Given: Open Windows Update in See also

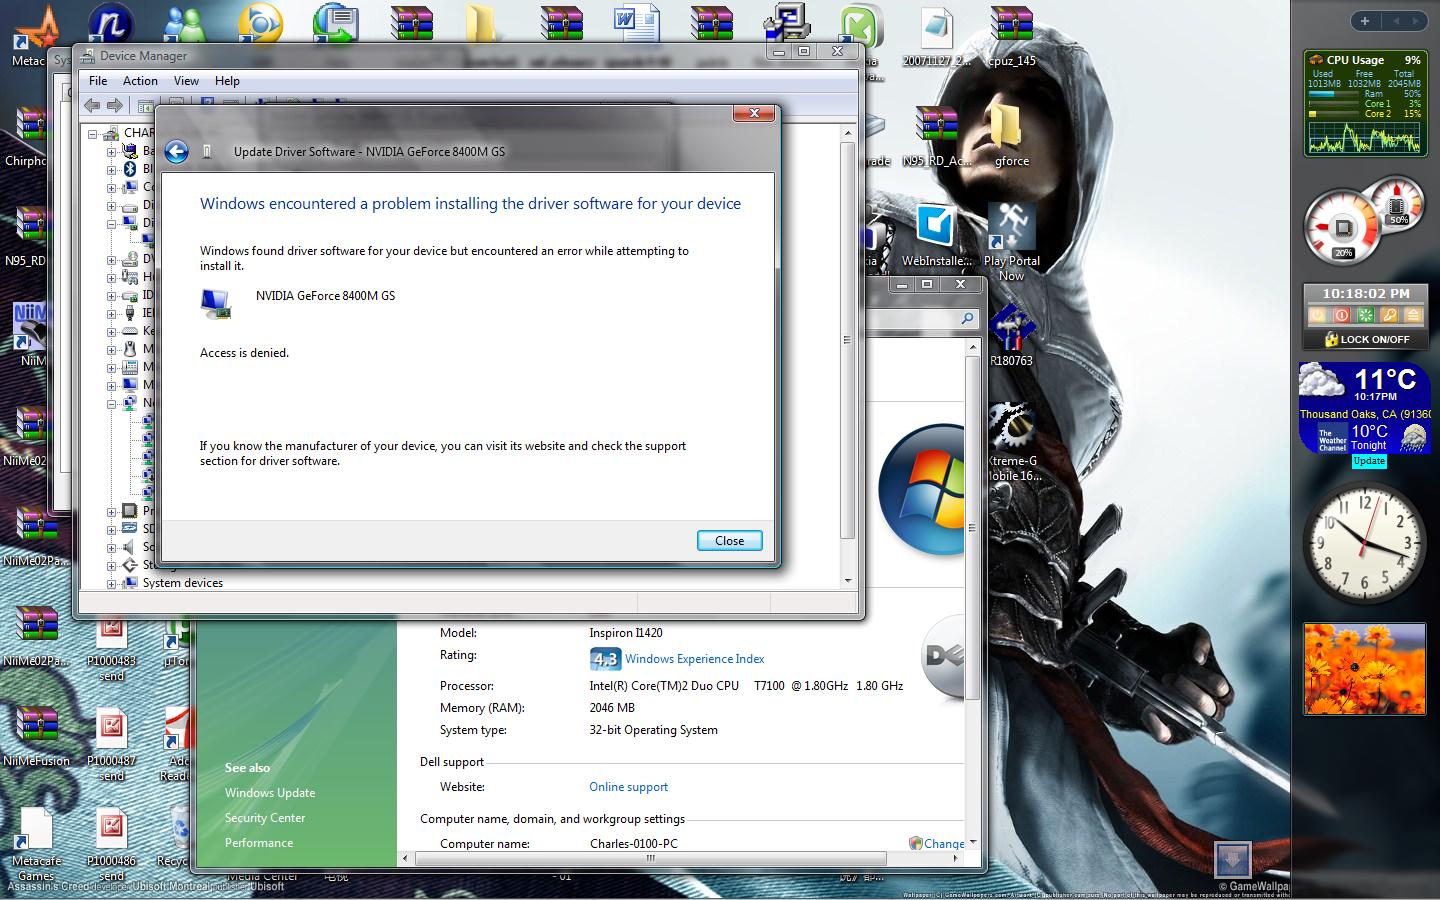Looking at the screenshot, I should [x=270, y=793].
